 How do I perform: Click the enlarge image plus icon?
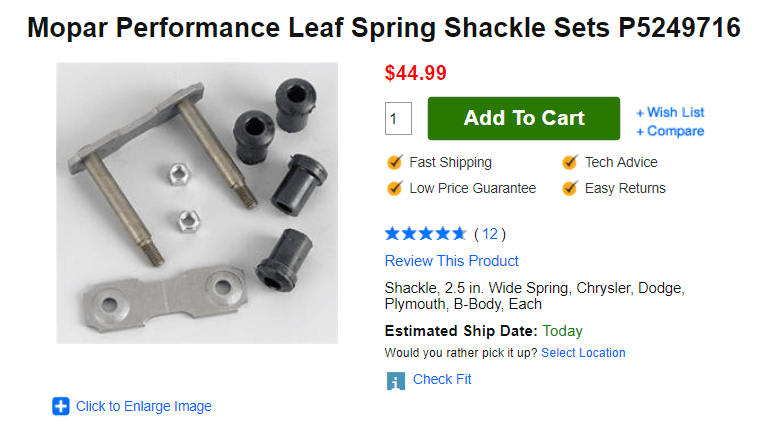point(61,406)
